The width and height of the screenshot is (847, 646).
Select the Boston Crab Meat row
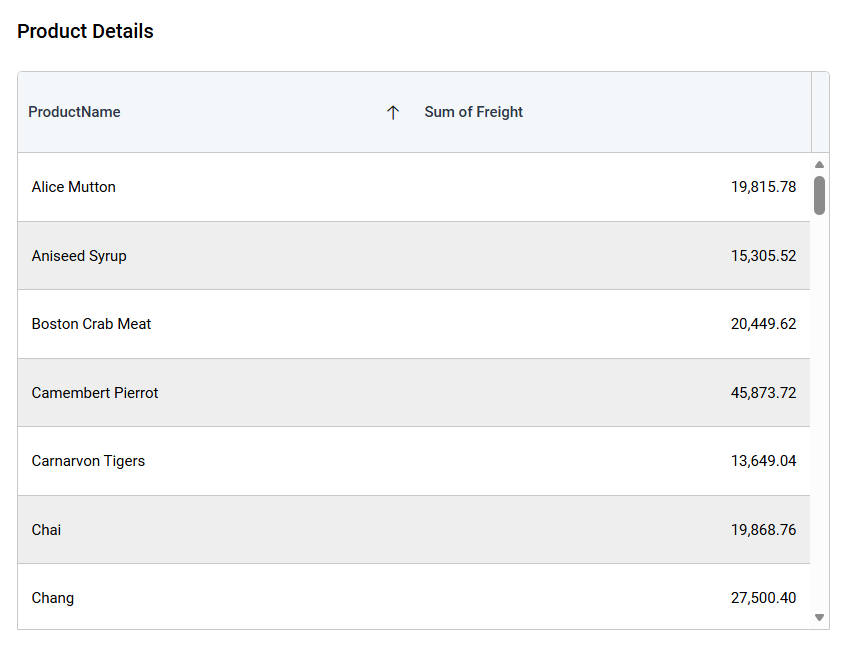click(92, 324)
